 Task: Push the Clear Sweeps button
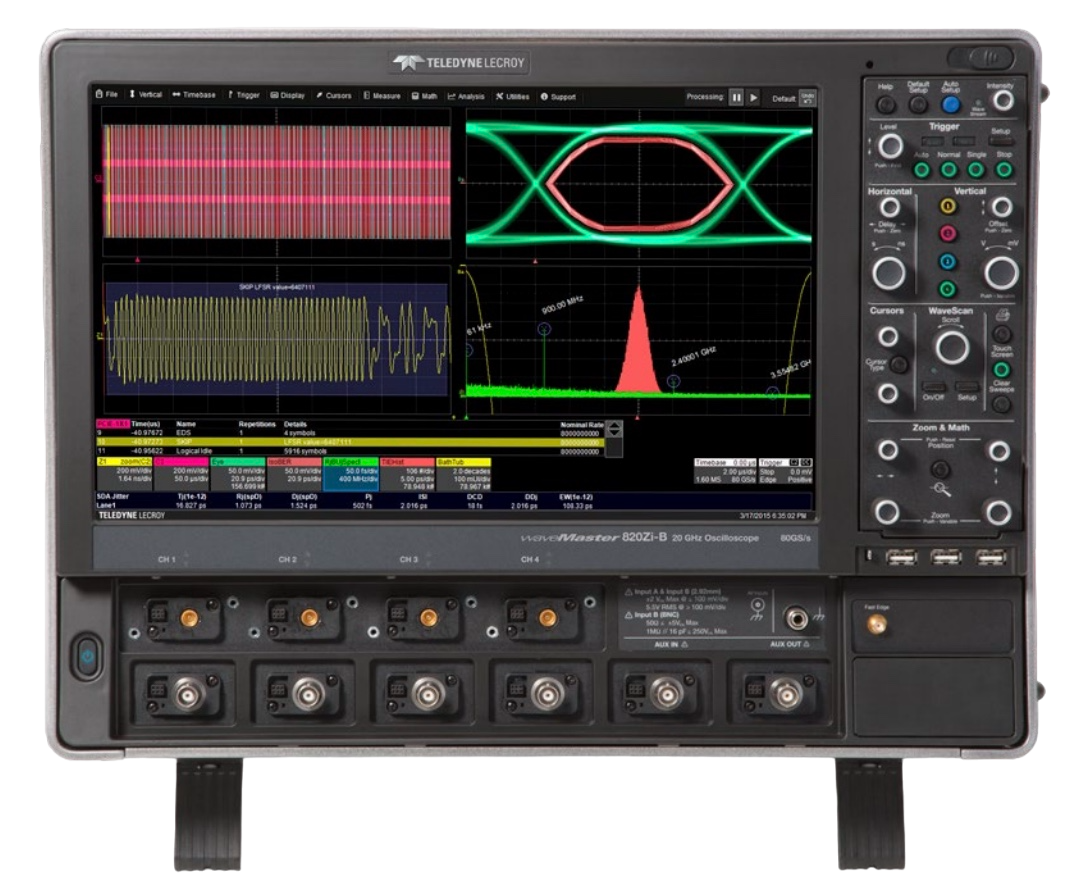click(1002, 405)
